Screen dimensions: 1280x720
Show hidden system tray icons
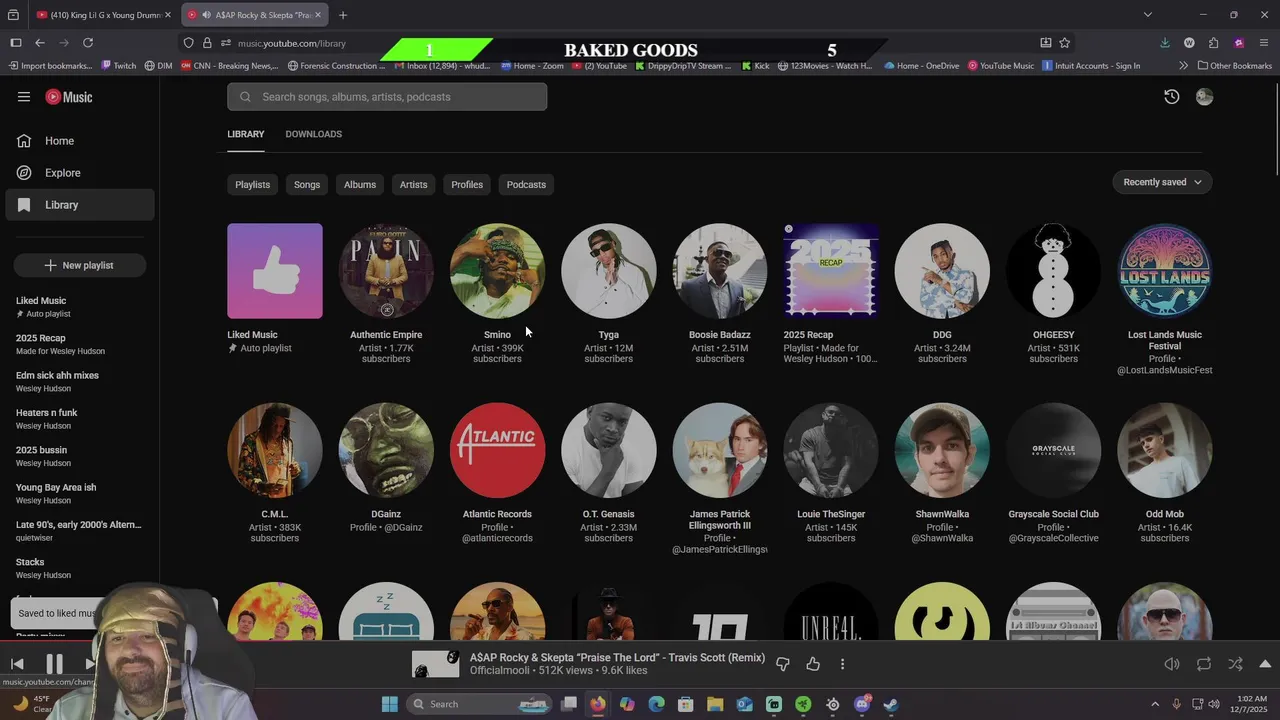pyautogui.click(x=1155, y=704)
